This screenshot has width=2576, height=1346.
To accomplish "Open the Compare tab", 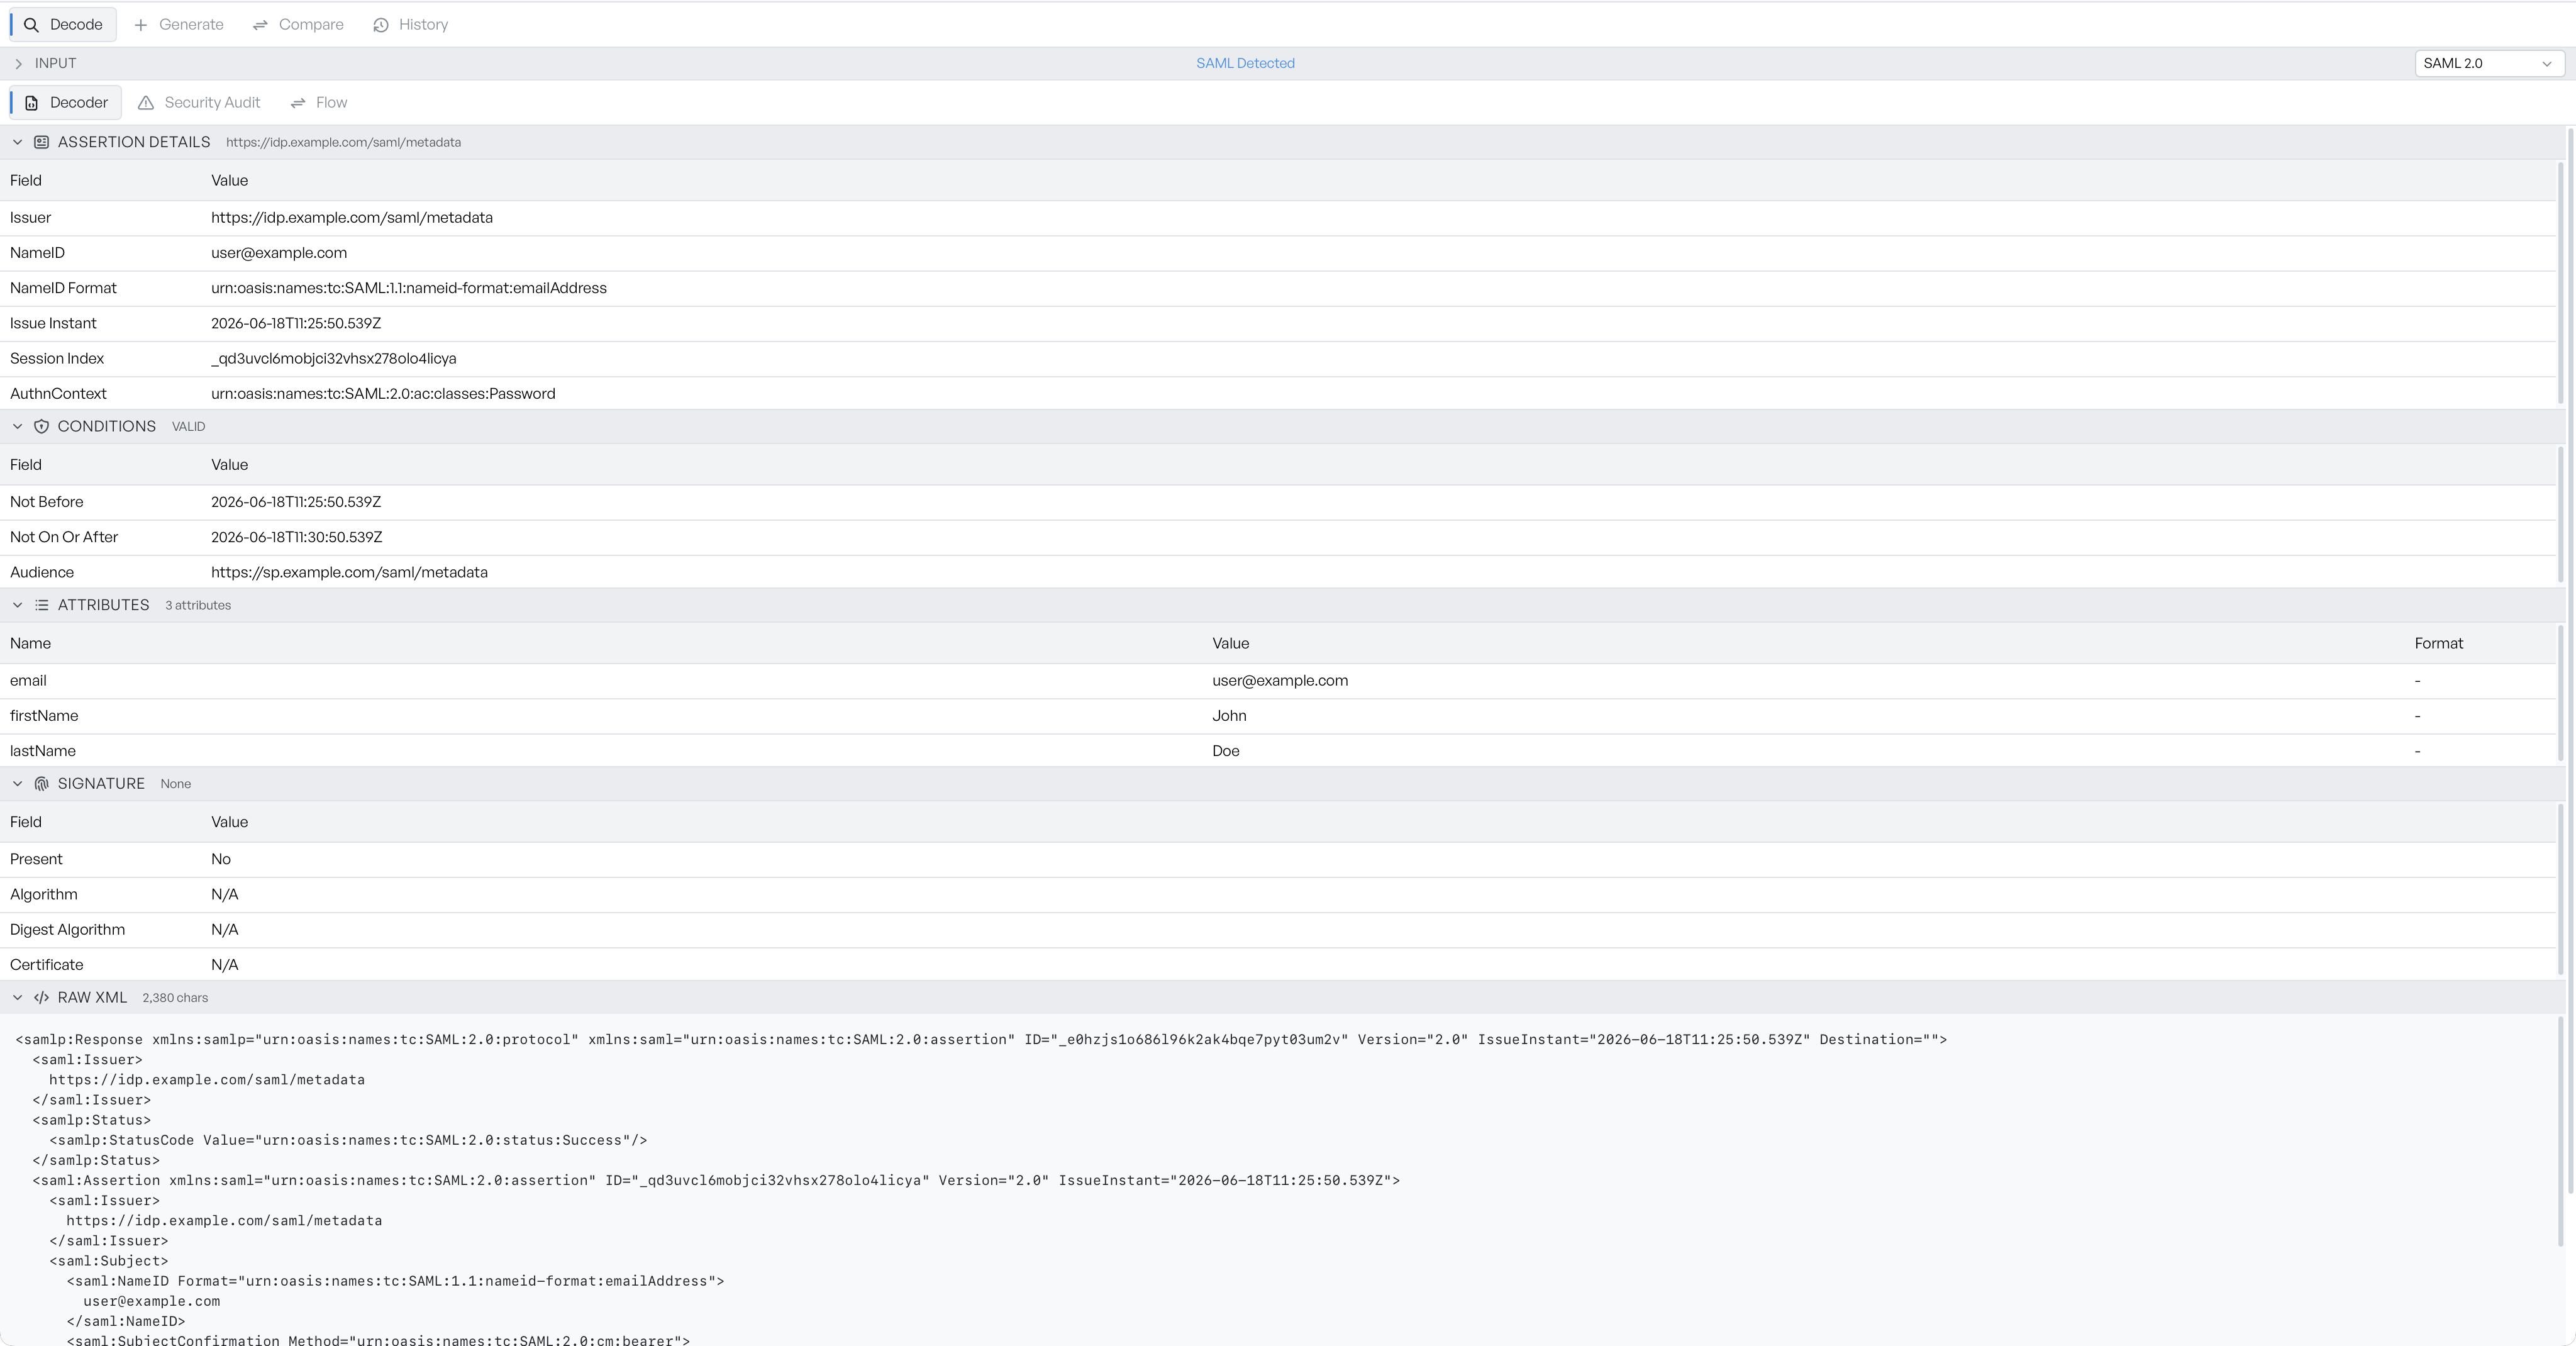I will [298, 24].
